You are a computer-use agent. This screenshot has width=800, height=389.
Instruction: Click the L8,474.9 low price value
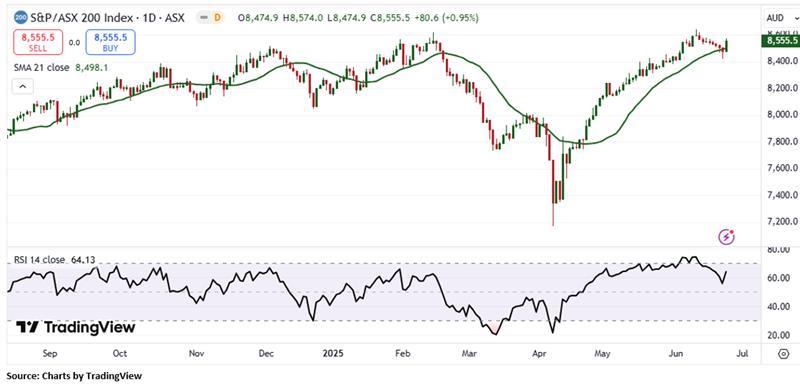pyautogui.click(x=347, y=18)
